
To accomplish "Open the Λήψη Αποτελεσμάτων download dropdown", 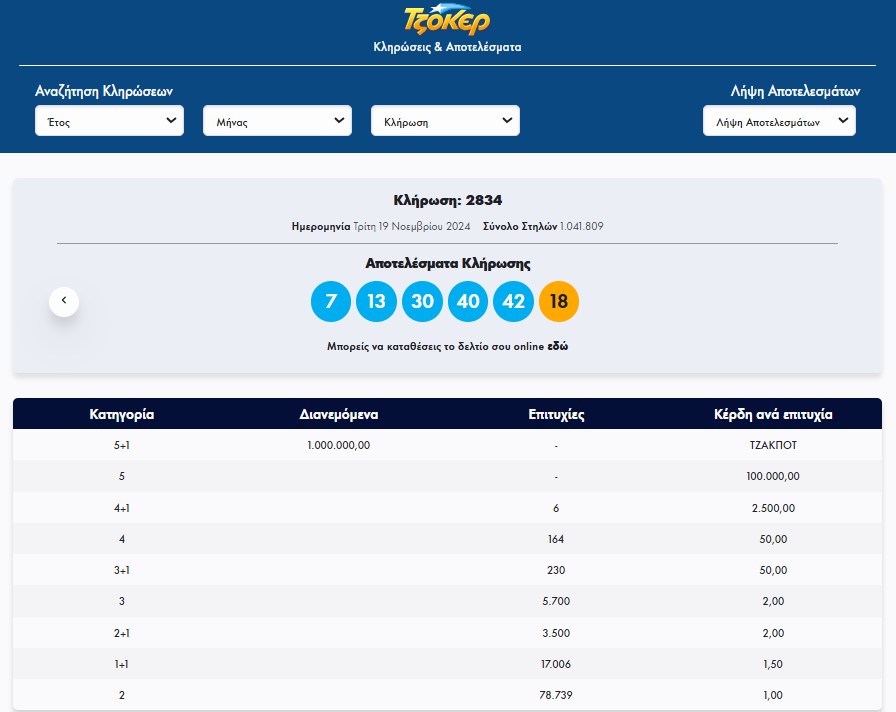I will pos(779,121).
